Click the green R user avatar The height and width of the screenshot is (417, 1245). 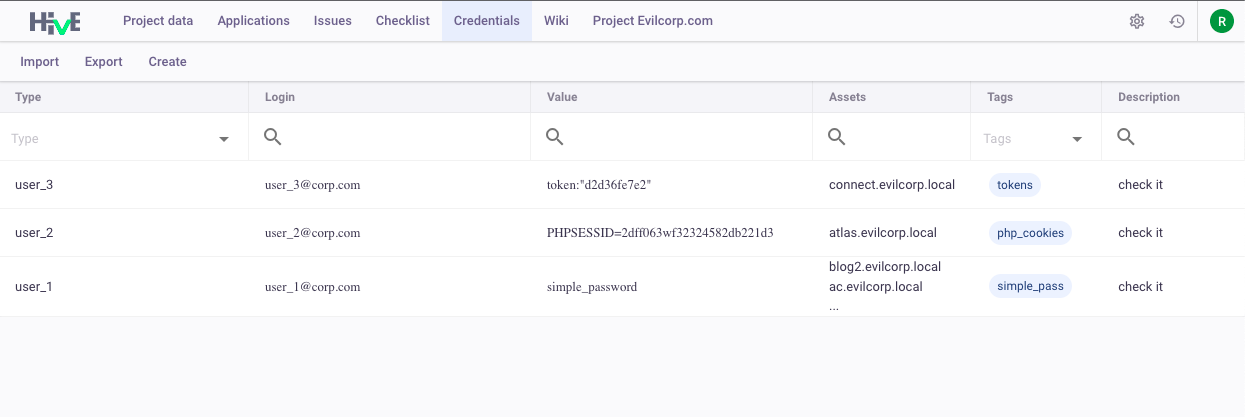(x=1221, y=21)
